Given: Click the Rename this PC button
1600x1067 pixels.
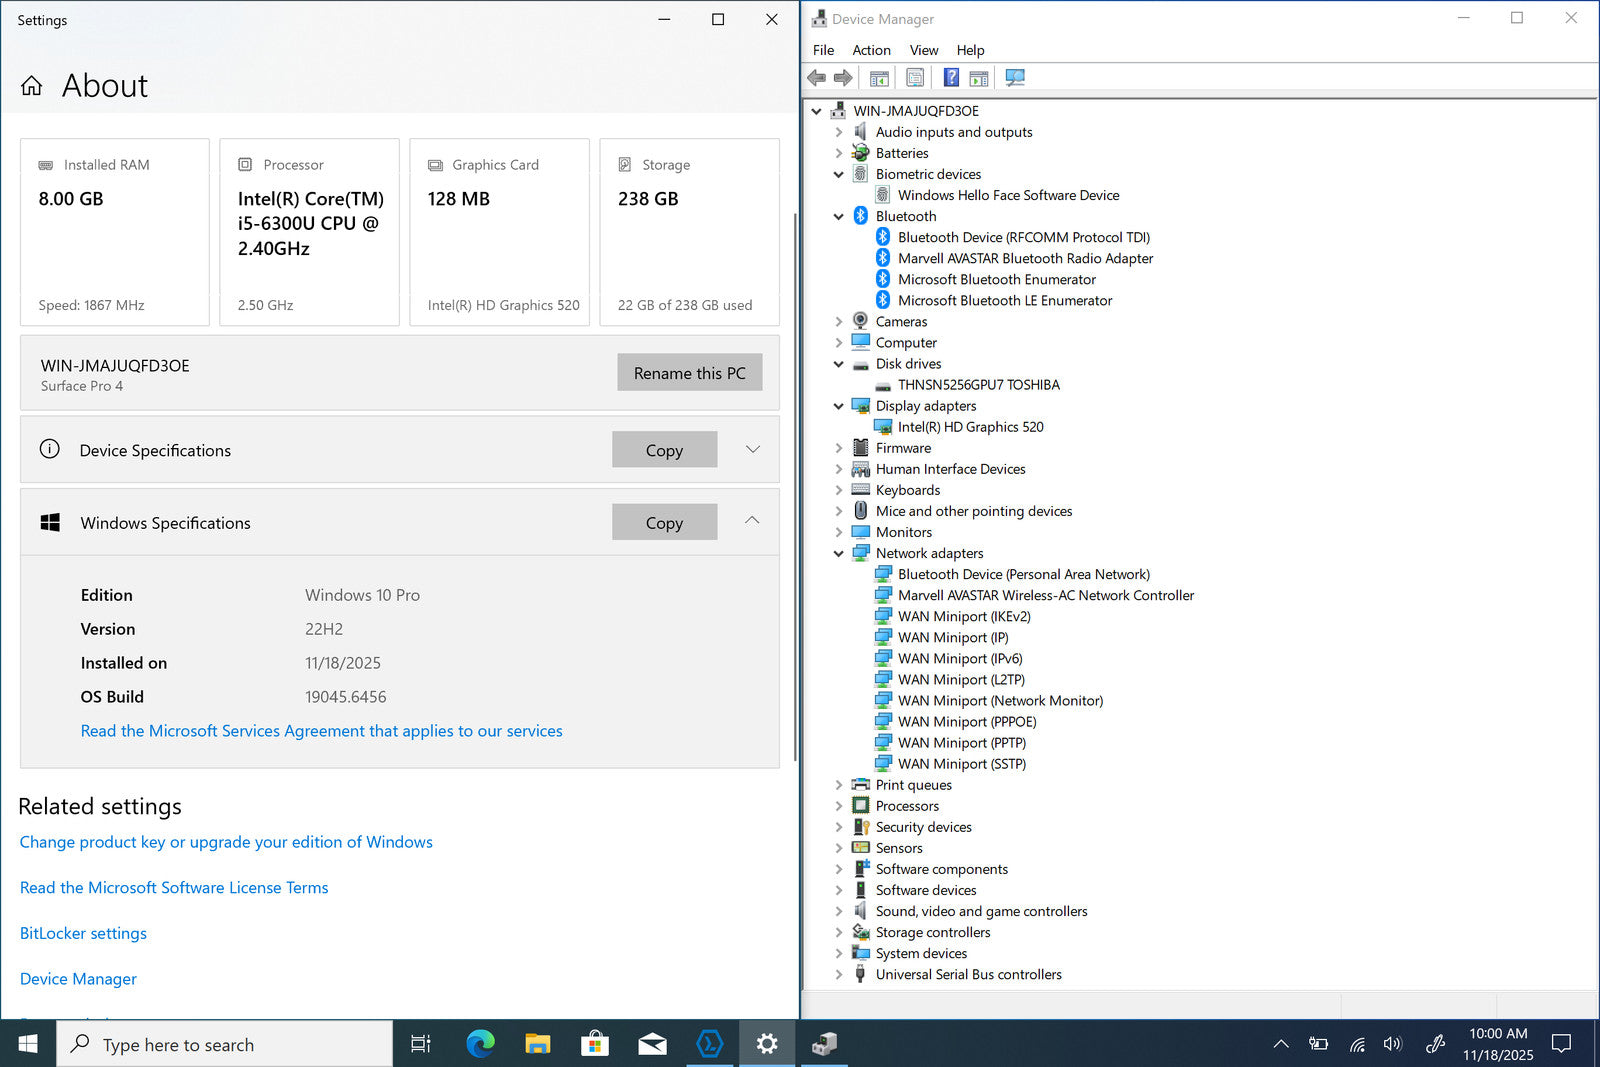Looking at the screenshot, I should (689, 373).
